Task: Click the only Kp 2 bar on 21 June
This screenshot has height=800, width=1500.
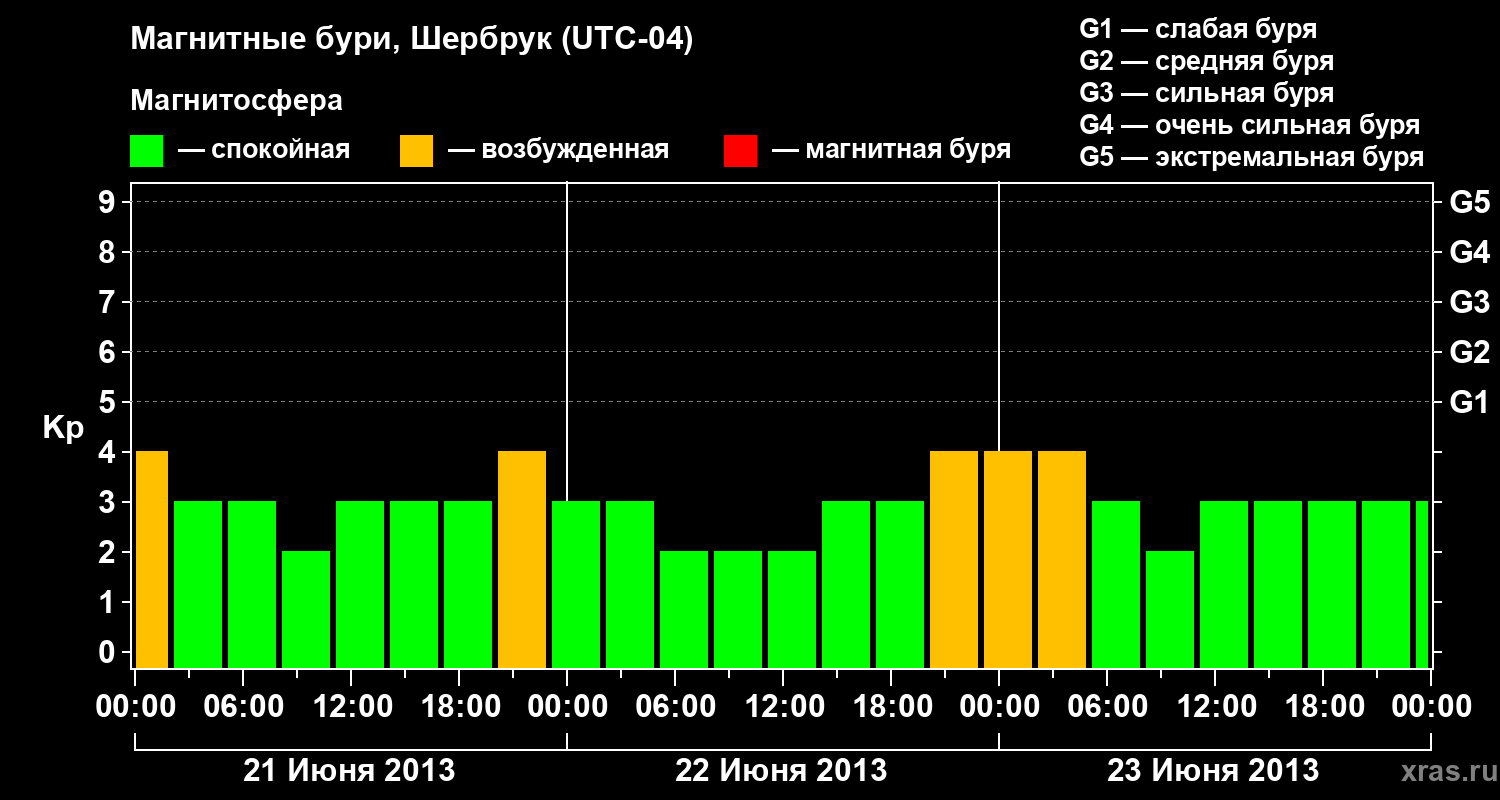Action: 306,610
